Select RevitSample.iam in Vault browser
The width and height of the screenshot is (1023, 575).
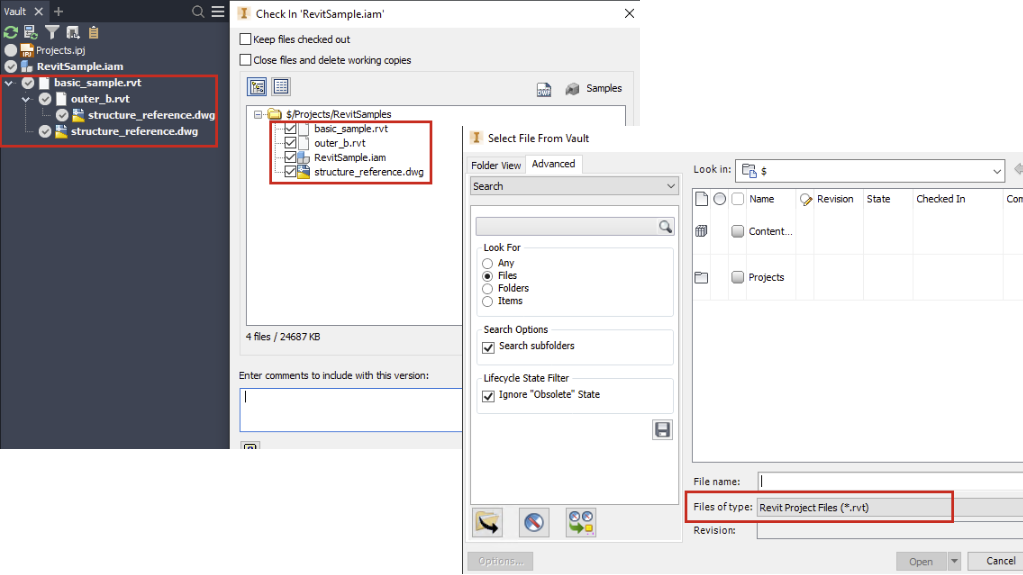pos(80,67)
